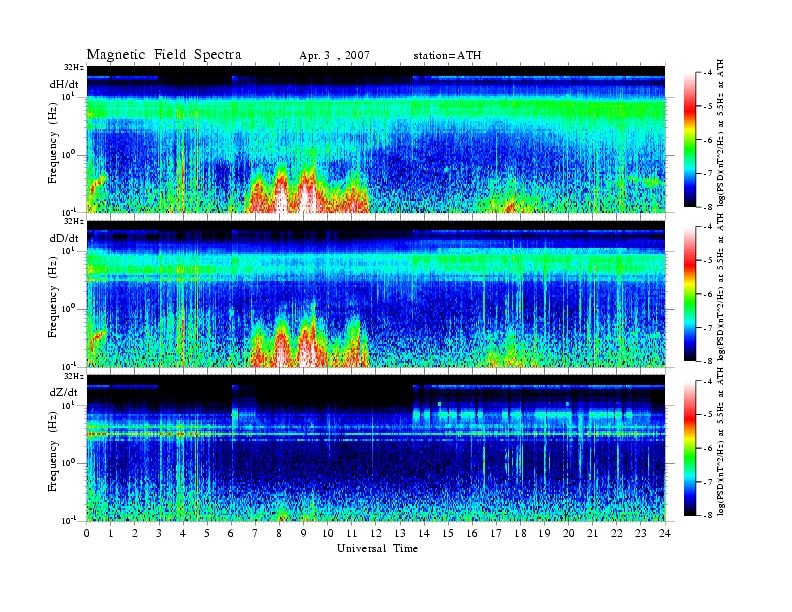Click the 32Hz label atop the dZ/dt panel
The height and width of the screenshot is (612, 792).
point(75,376)
